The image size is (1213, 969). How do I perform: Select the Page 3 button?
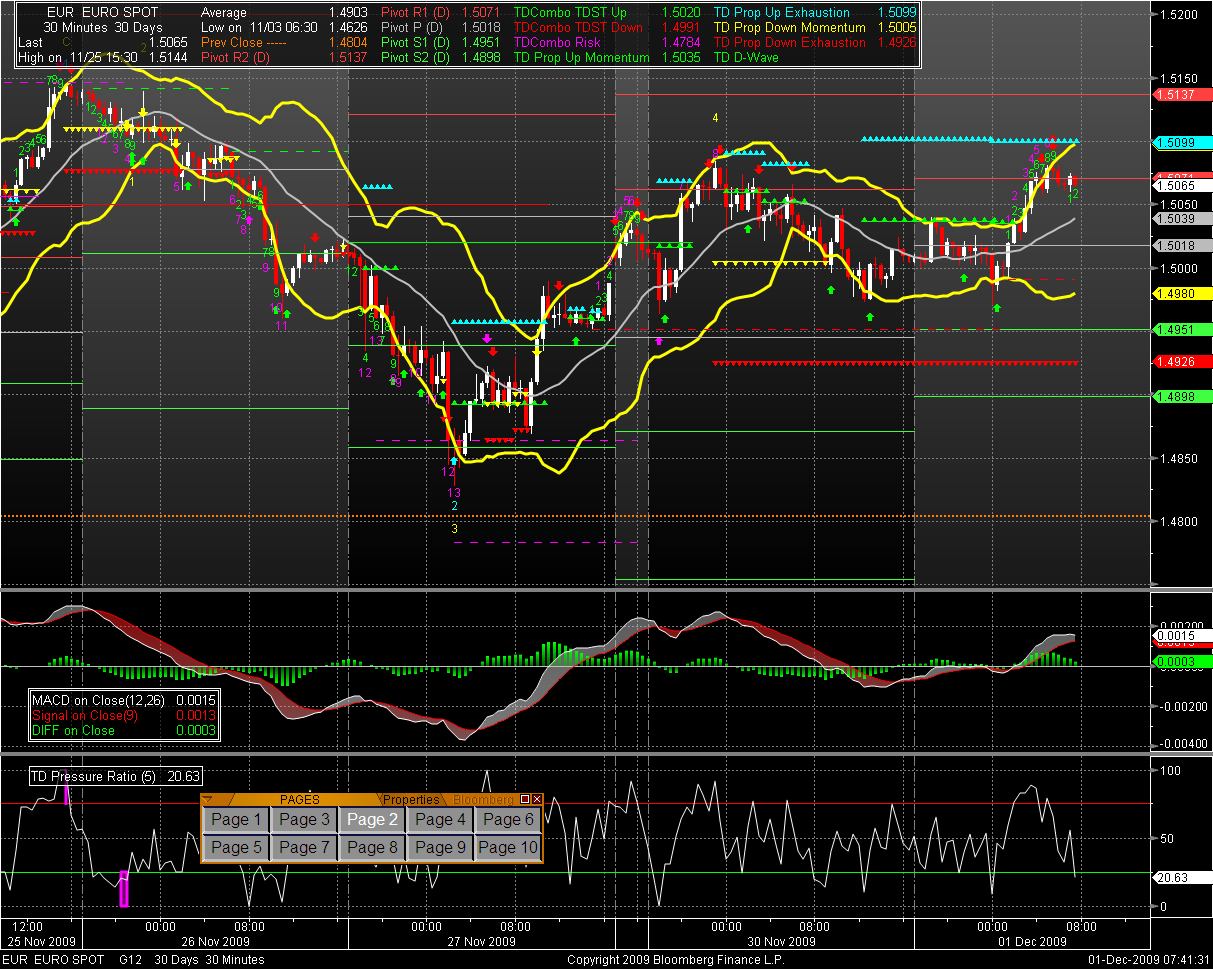[x=304, y=820]
